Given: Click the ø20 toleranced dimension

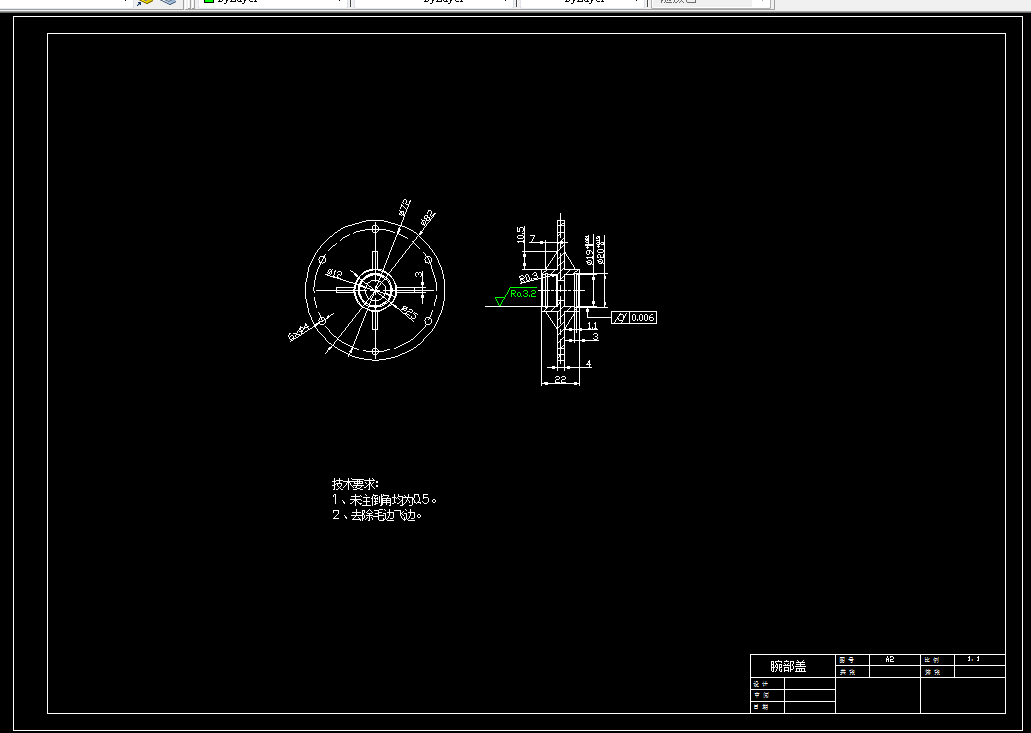Looking at the screenshot, I should (x=600, y=250).
